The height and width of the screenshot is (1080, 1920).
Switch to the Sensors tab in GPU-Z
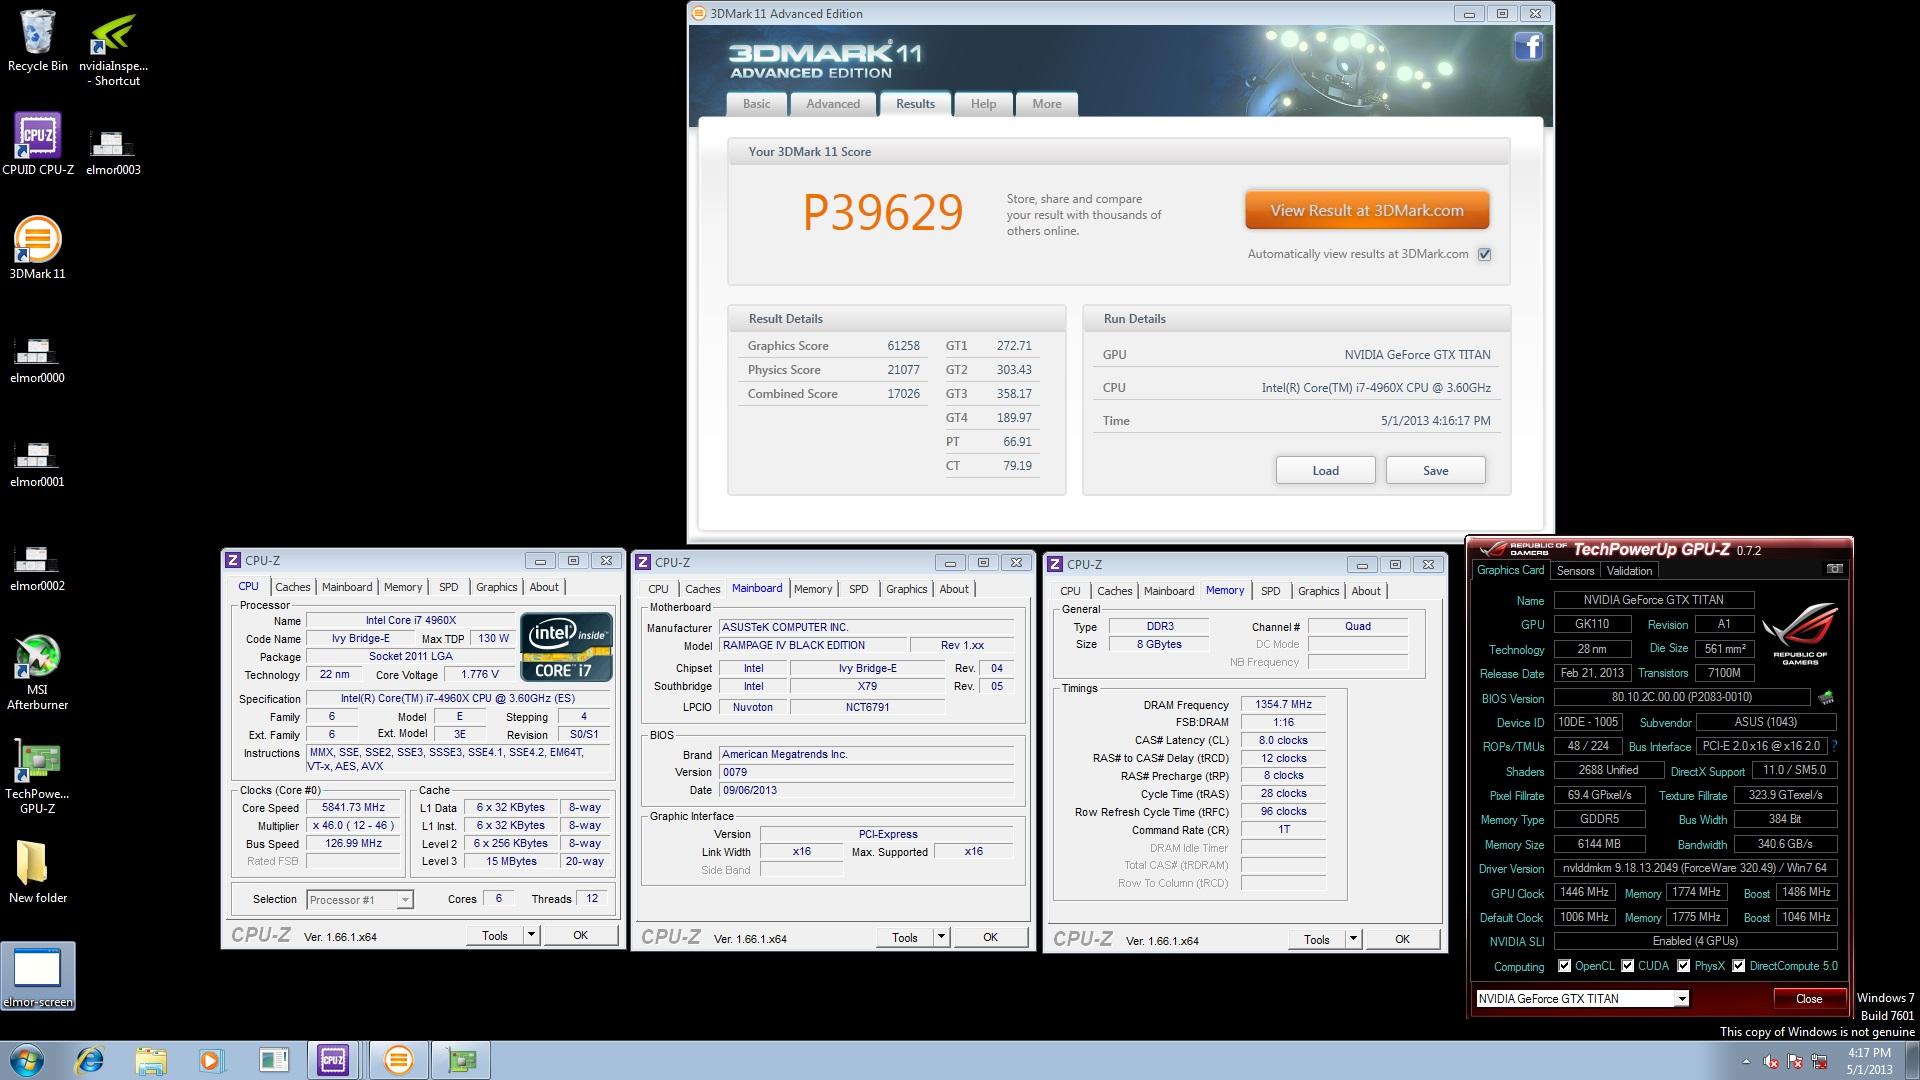(x=1575, y=571)
